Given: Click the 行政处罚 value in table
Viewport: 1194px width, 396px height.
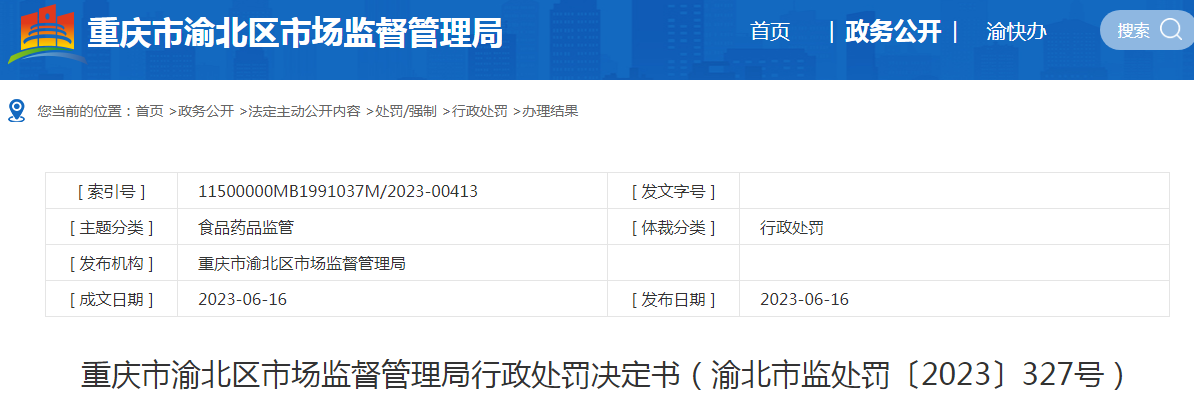Looking at the screenshot, I should pyautogui.click(x=792, y=227).
